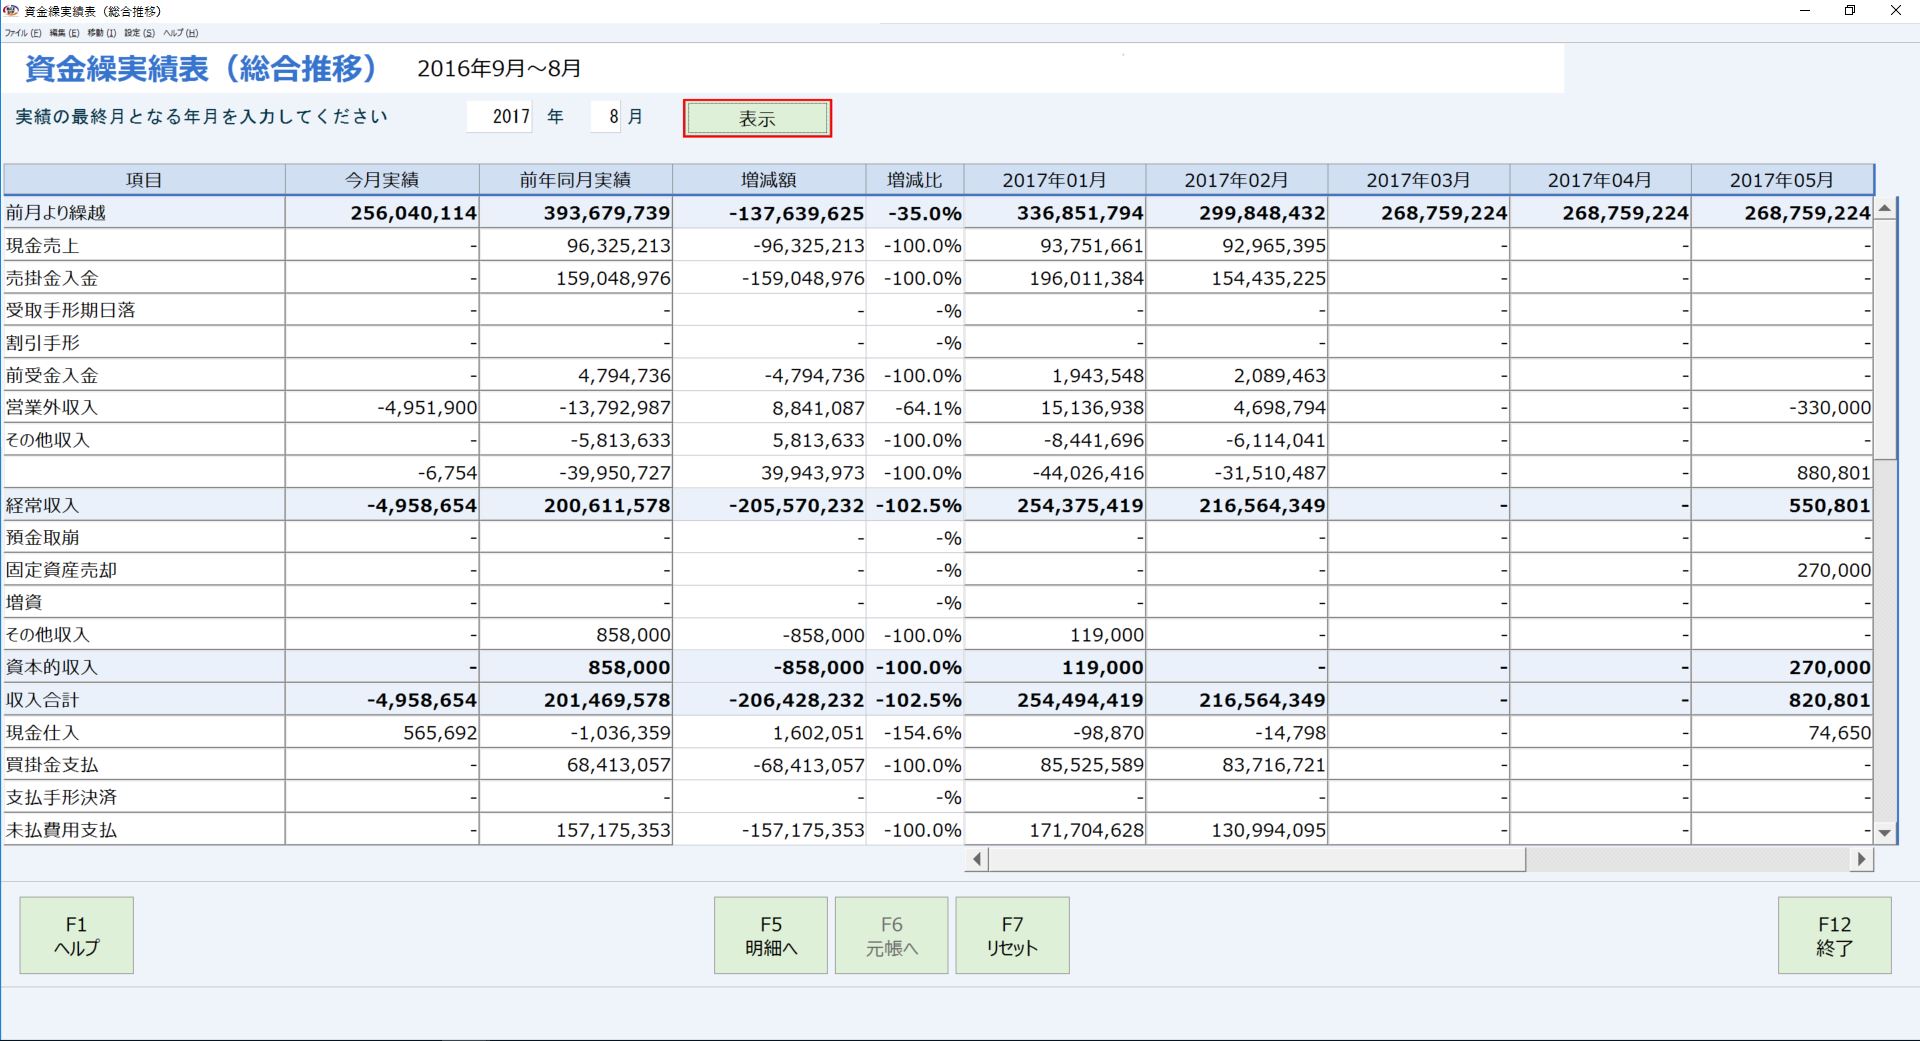Restore down the window

point(1850,11)
